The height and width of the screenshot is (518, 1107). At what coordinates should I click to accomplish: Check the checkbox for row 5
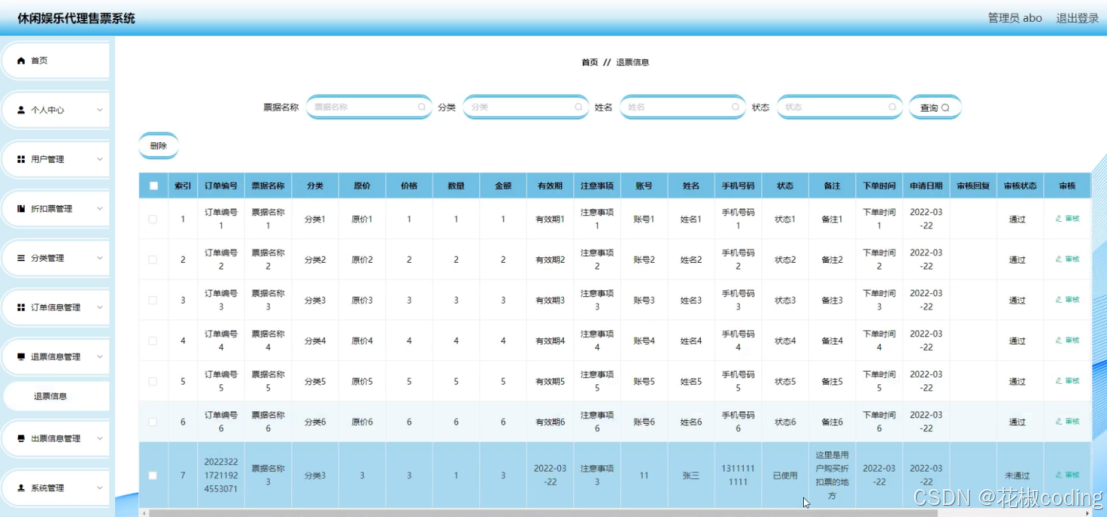153,381
